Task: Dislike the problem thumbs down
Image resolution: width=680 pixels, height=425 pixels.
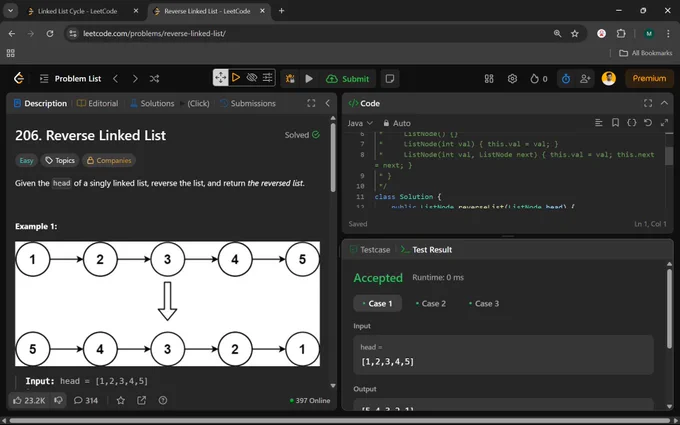Action: (58, 400)
